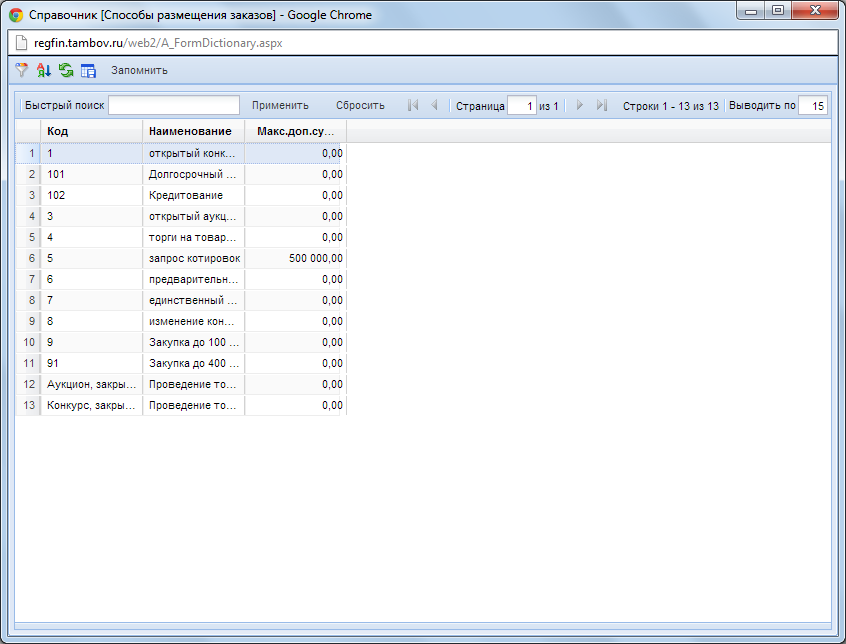Refresh the table with green arrows icon

tap(66, 70)
